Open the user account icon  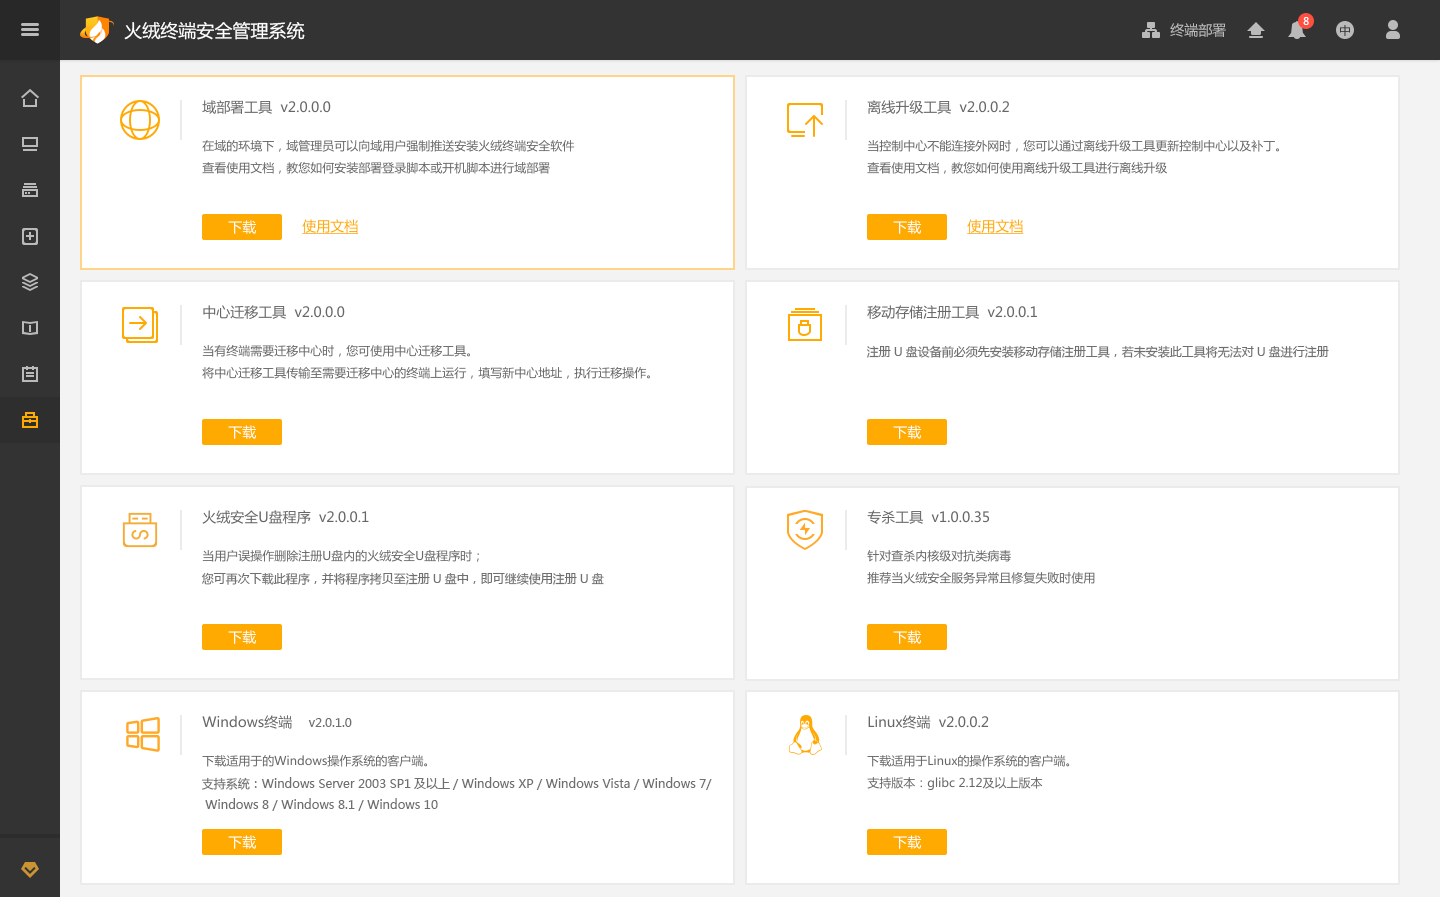pyautogui.click(x=1392, y=30)
